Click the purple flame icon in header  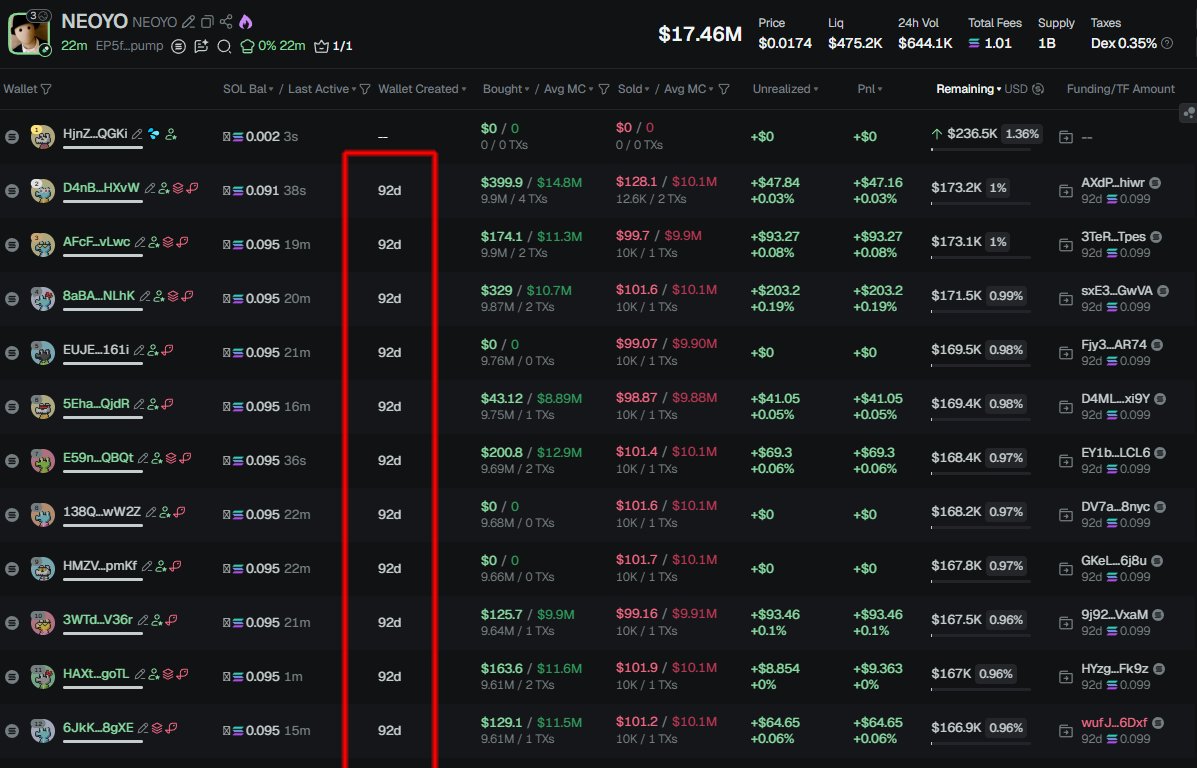pos(245,22)
